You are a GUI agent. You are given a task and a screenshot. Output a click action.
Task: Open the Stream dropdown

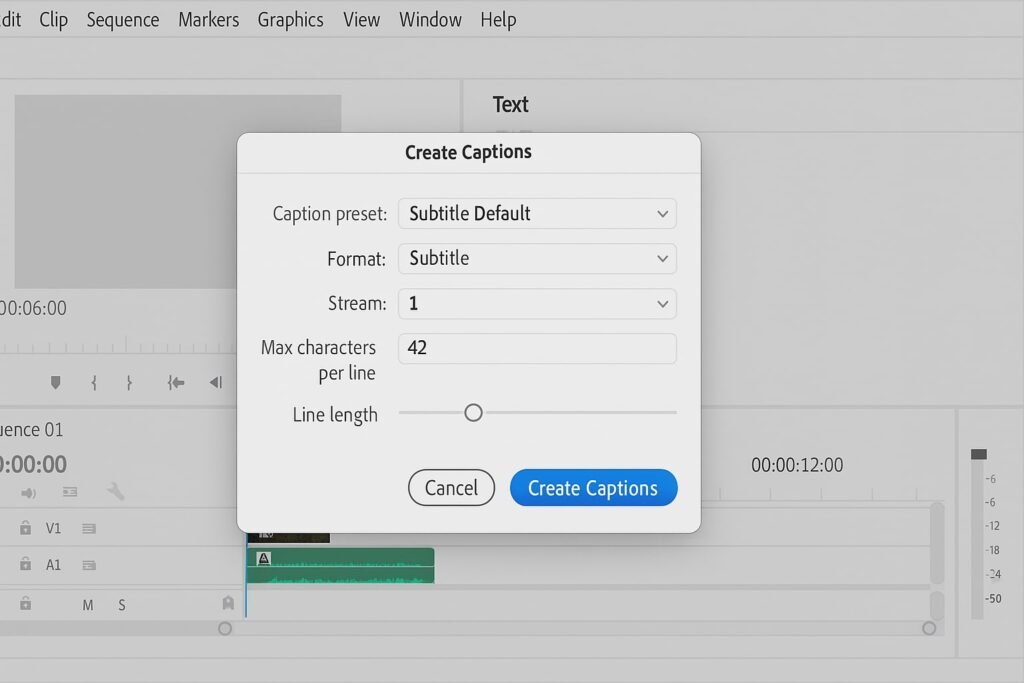click(537, 303)
